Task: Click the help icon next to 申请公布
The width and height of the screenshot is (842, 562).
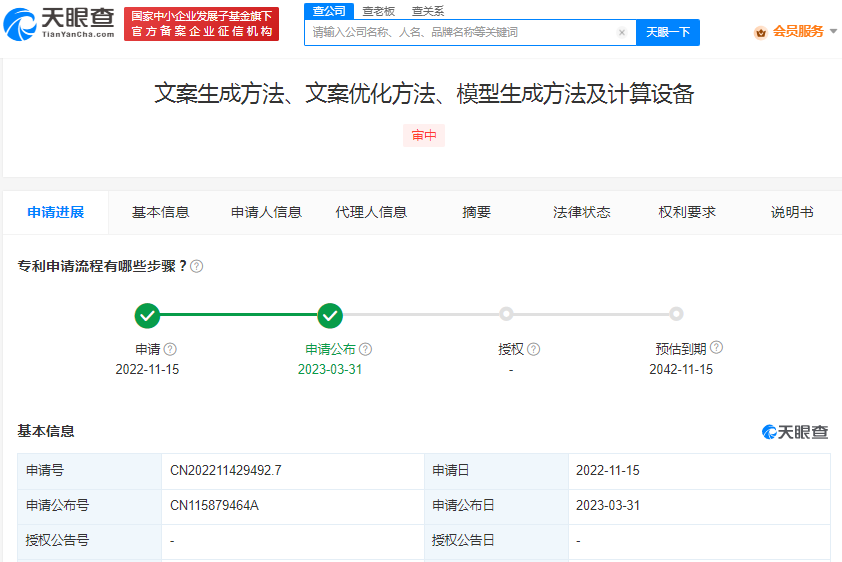Action: tap(365, 349)
